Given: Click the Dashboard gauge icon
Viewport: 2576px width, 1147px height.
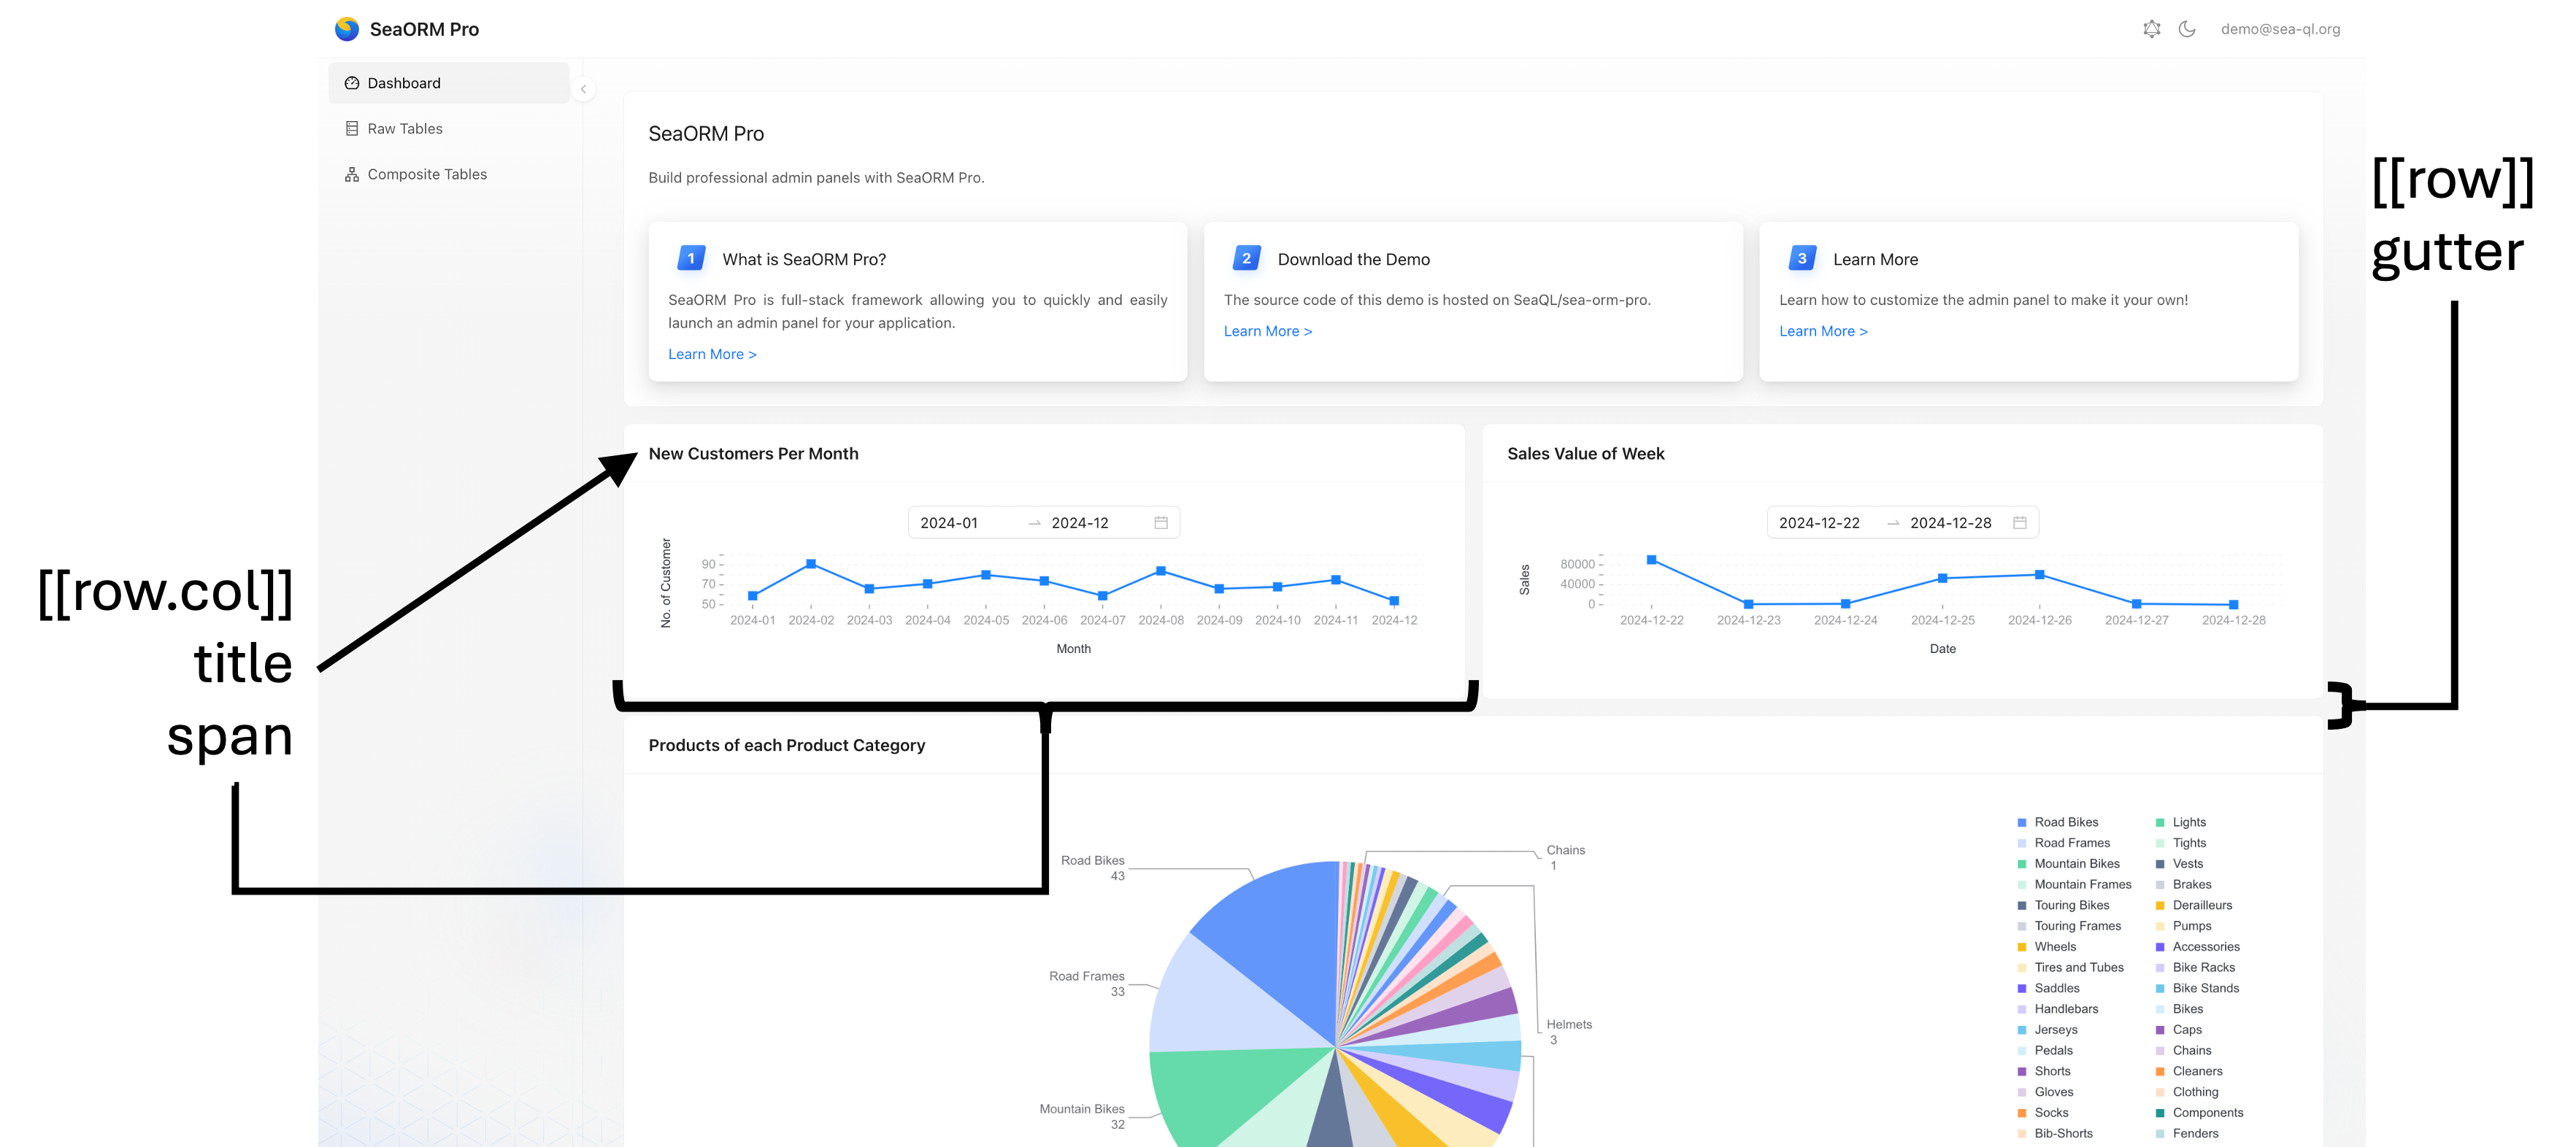Looking at the screenshot, I should (352, 83).
